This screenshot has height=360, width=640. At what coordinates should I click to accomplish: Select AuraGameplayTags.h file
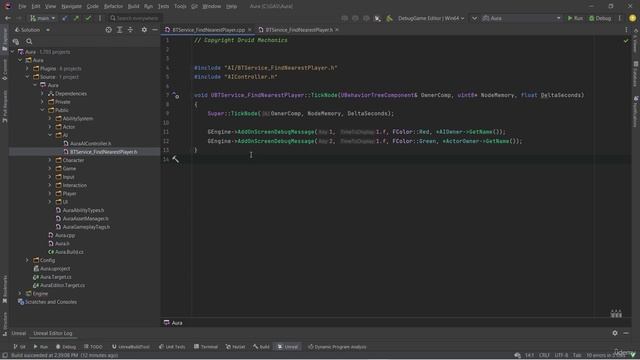86,227
